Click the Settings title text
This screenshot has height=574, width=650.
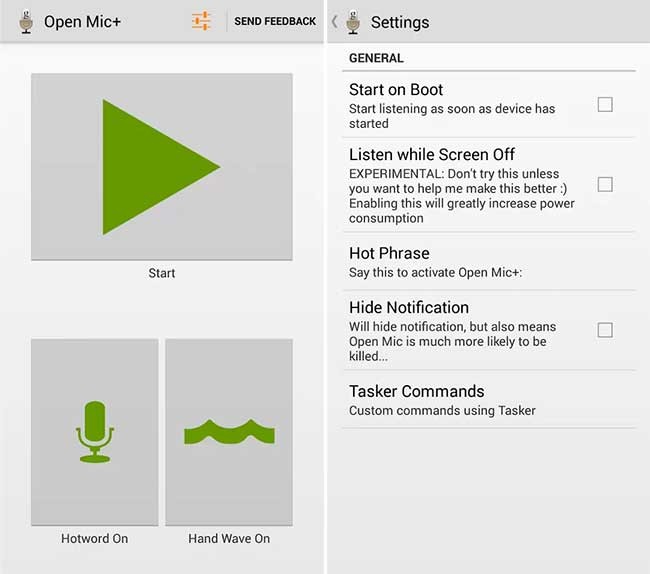point(400,22)
